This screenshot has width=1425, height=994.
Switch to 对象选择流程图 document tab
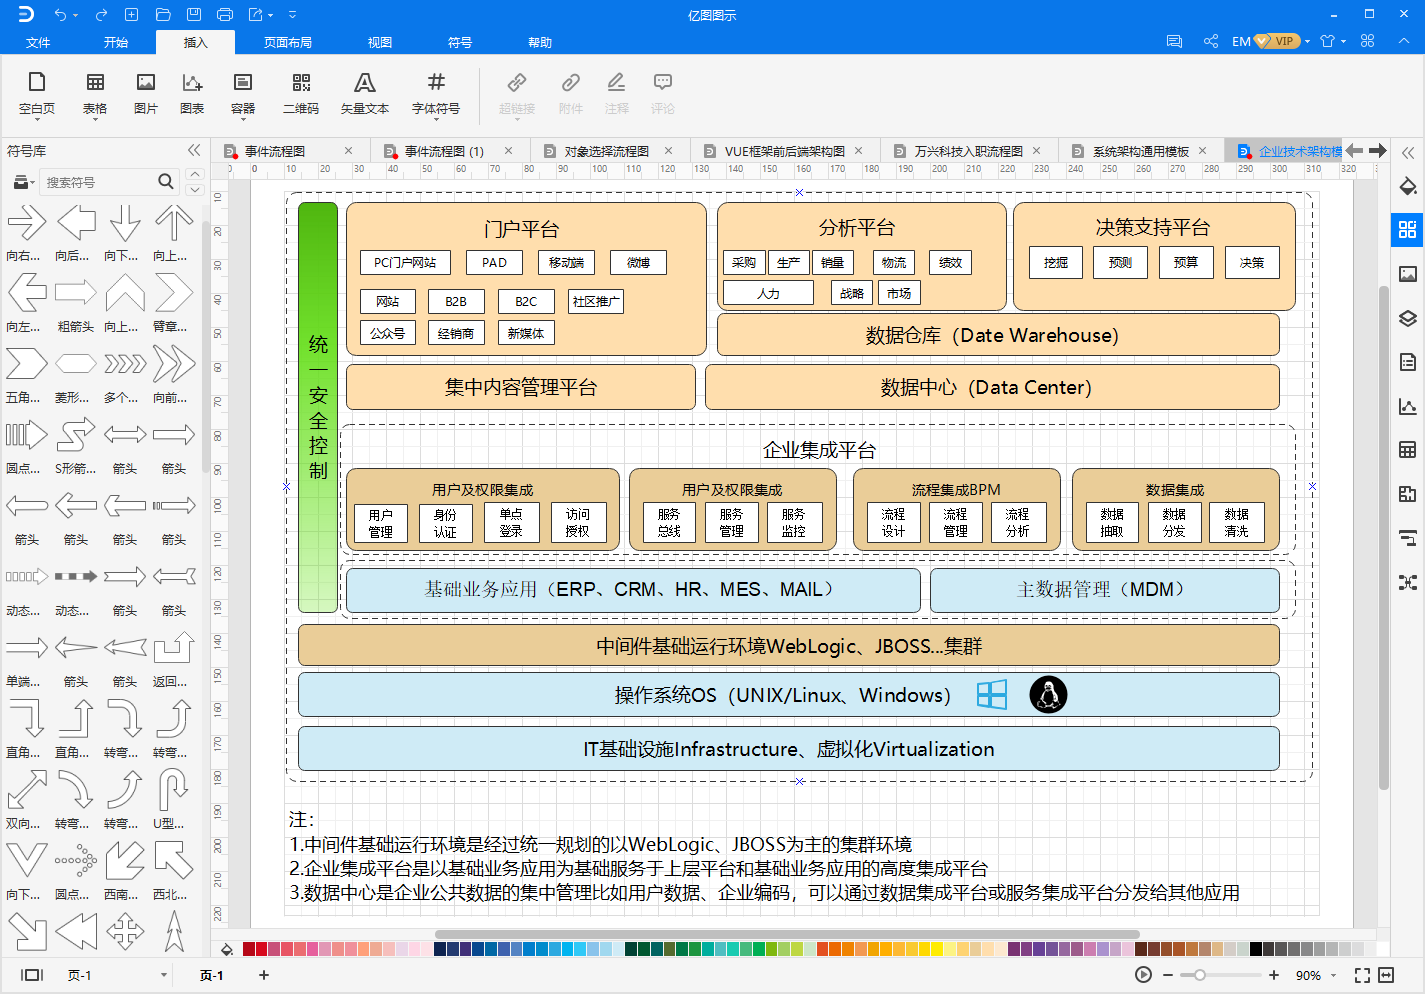(607, 151)
